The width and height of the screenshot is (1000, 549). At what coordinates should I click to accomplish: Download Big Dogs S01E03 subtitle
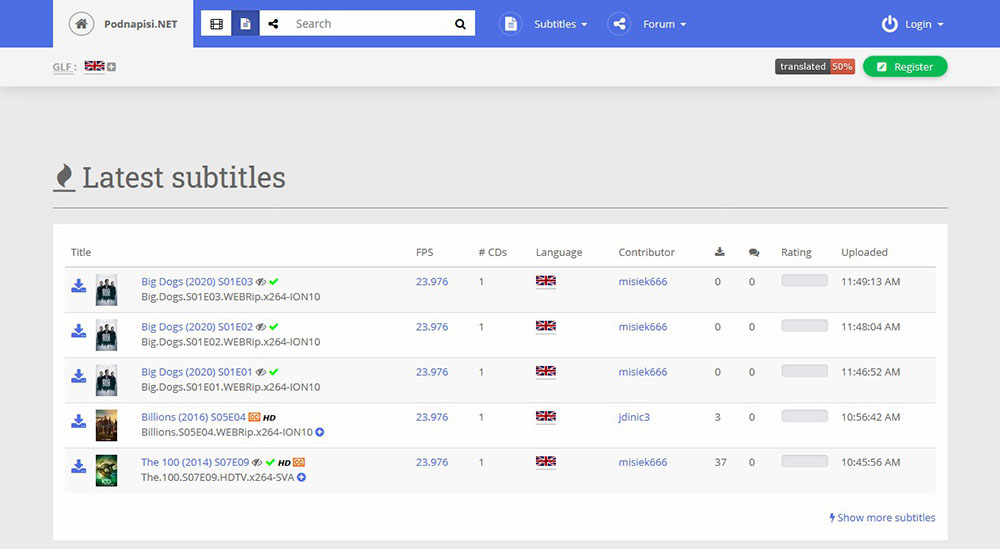click(79, 287)
